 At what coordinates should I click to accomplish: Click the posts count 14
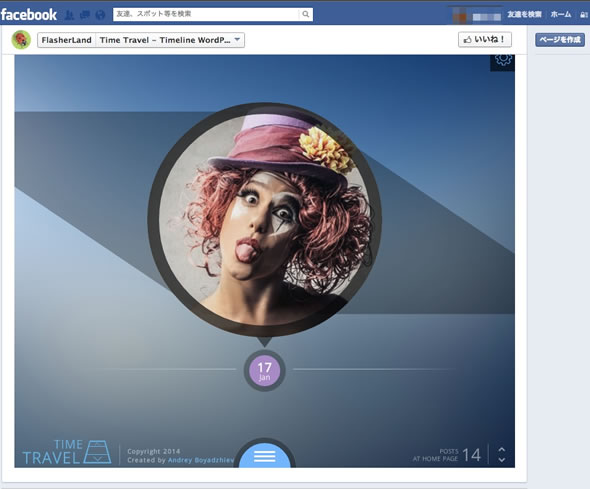point(471,455)
